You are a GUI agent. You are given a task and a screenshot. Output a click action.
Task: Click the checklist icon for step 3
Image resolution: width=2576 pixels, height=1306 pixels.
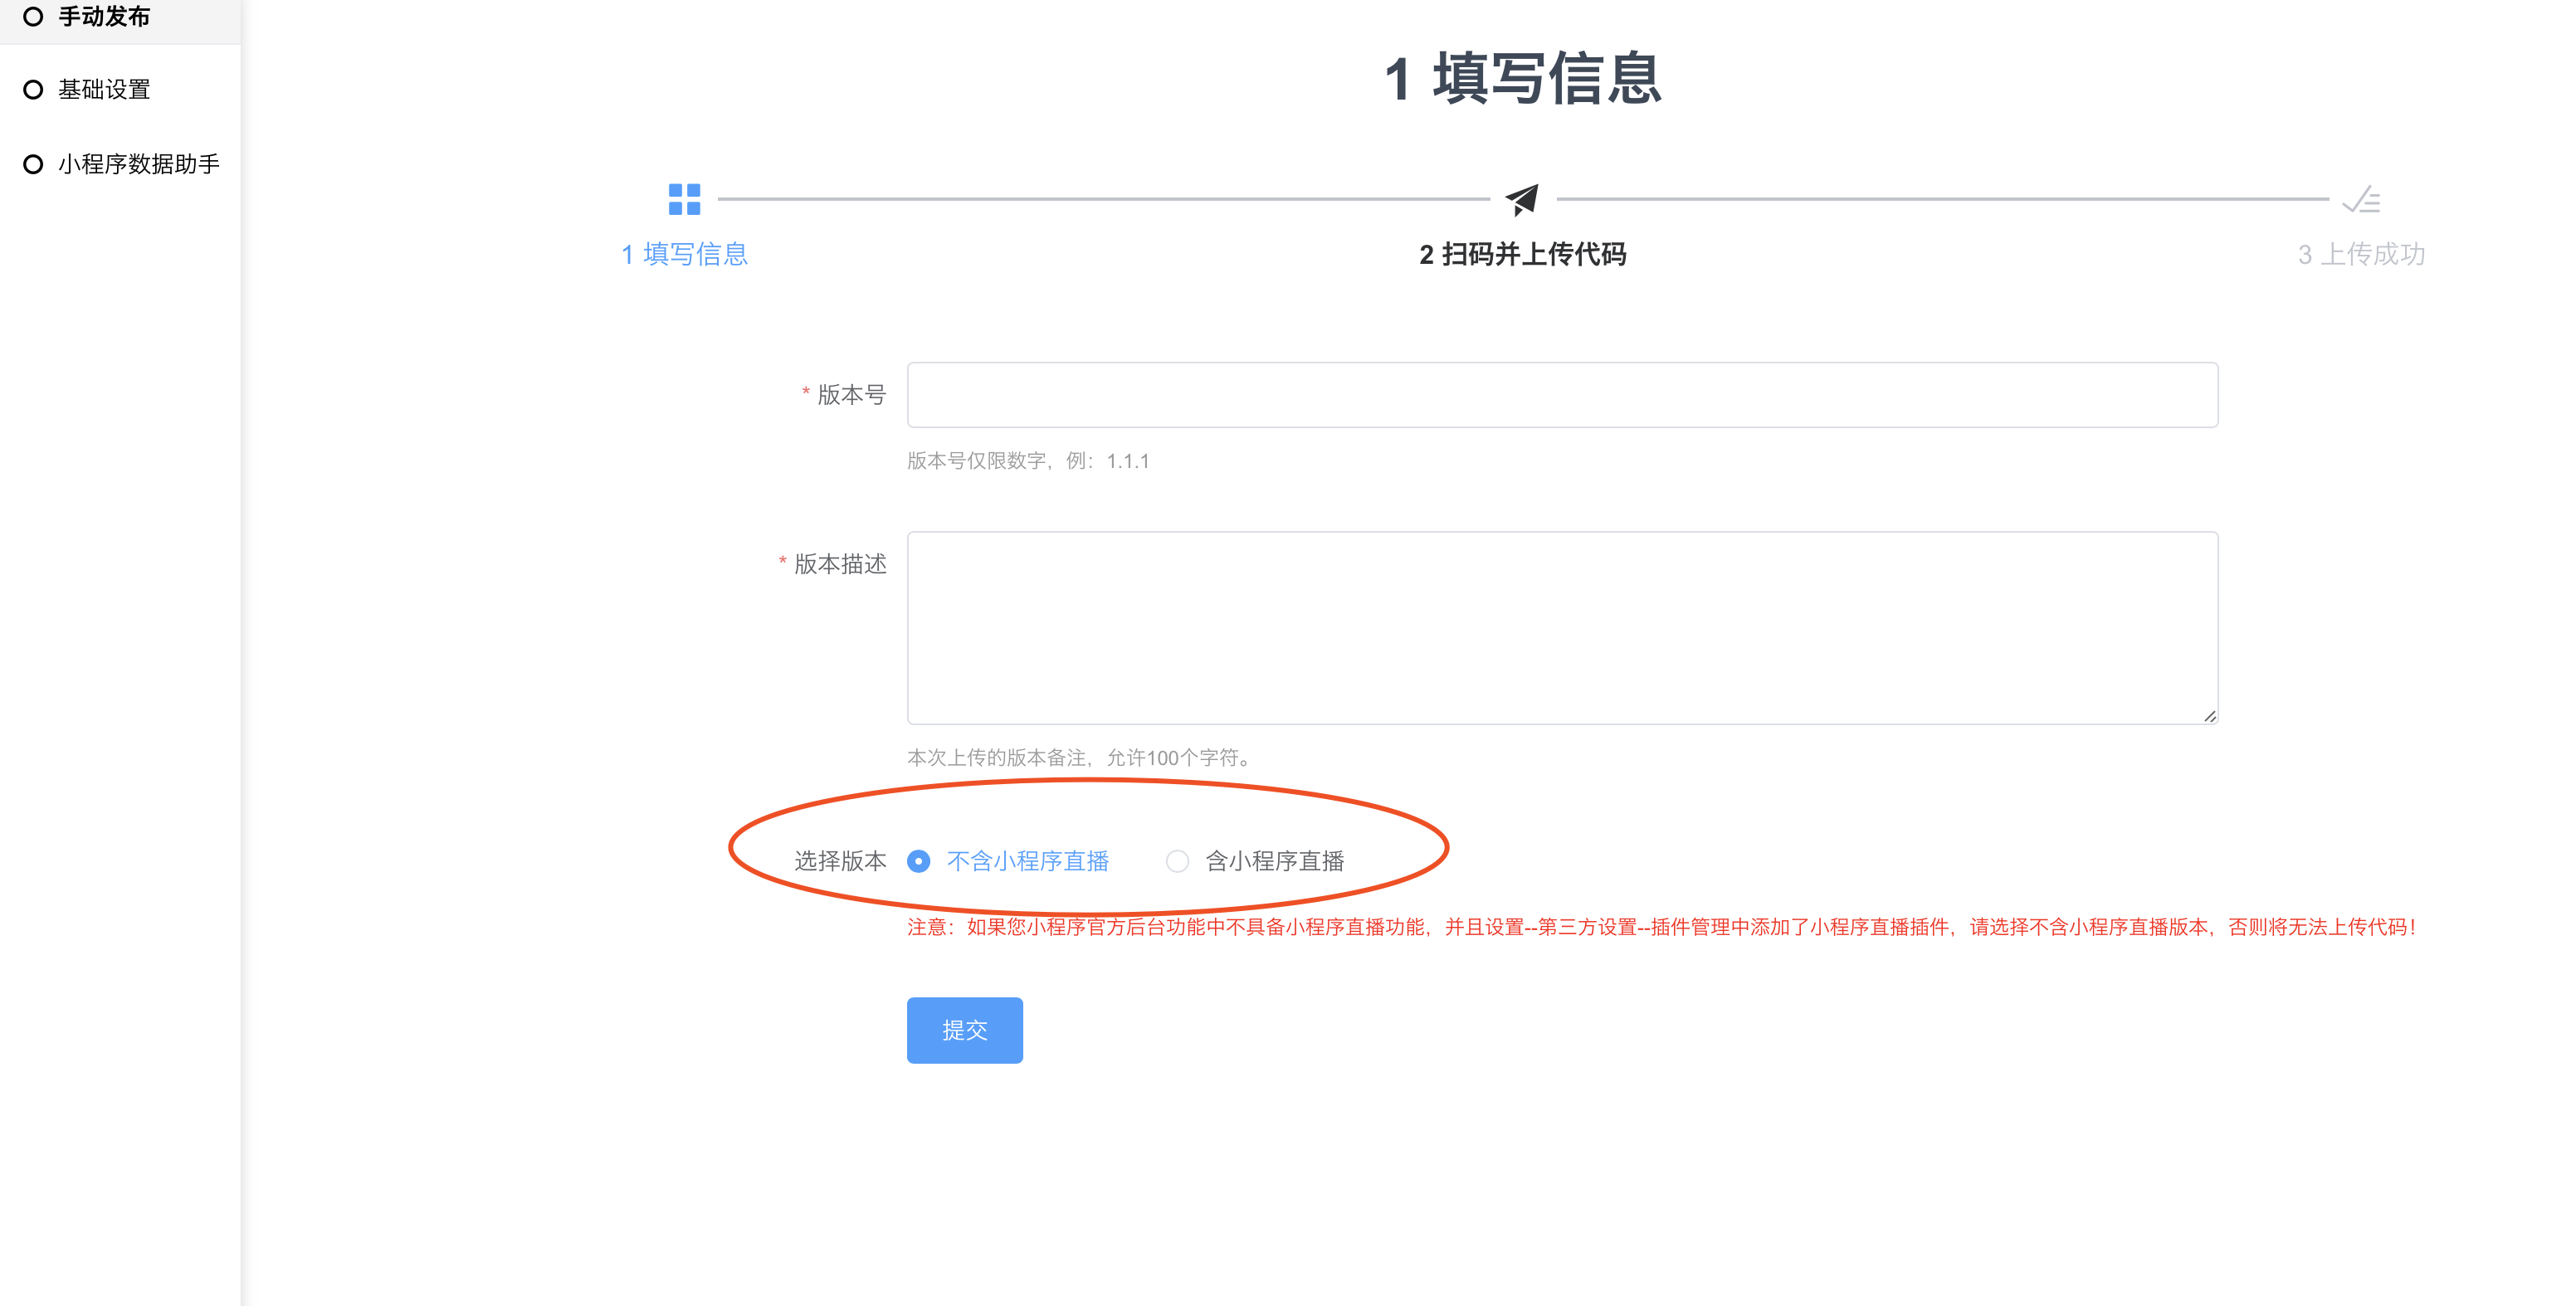pos(2361,200)
